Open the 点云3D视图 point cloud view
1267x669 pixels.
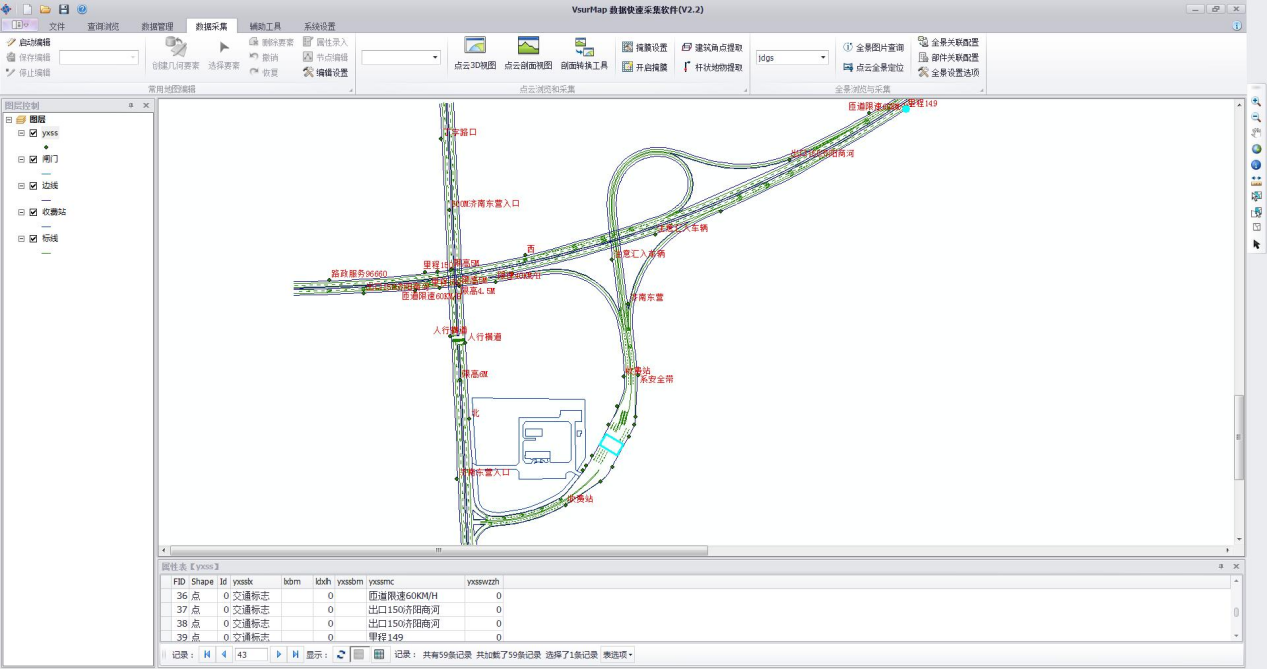point(474,52)
